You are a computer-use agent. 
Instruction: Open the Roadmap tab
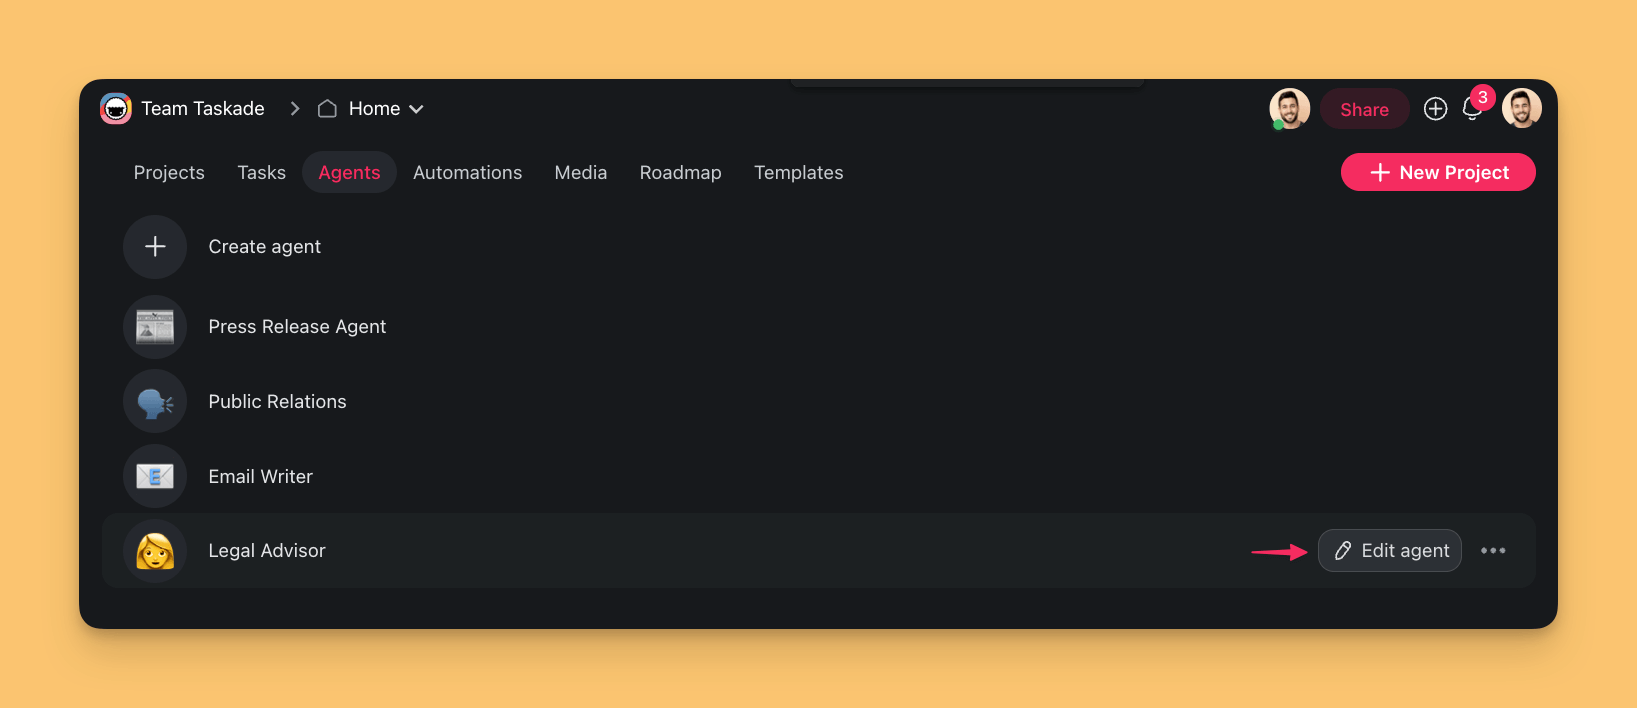click(x=680, y=173)
